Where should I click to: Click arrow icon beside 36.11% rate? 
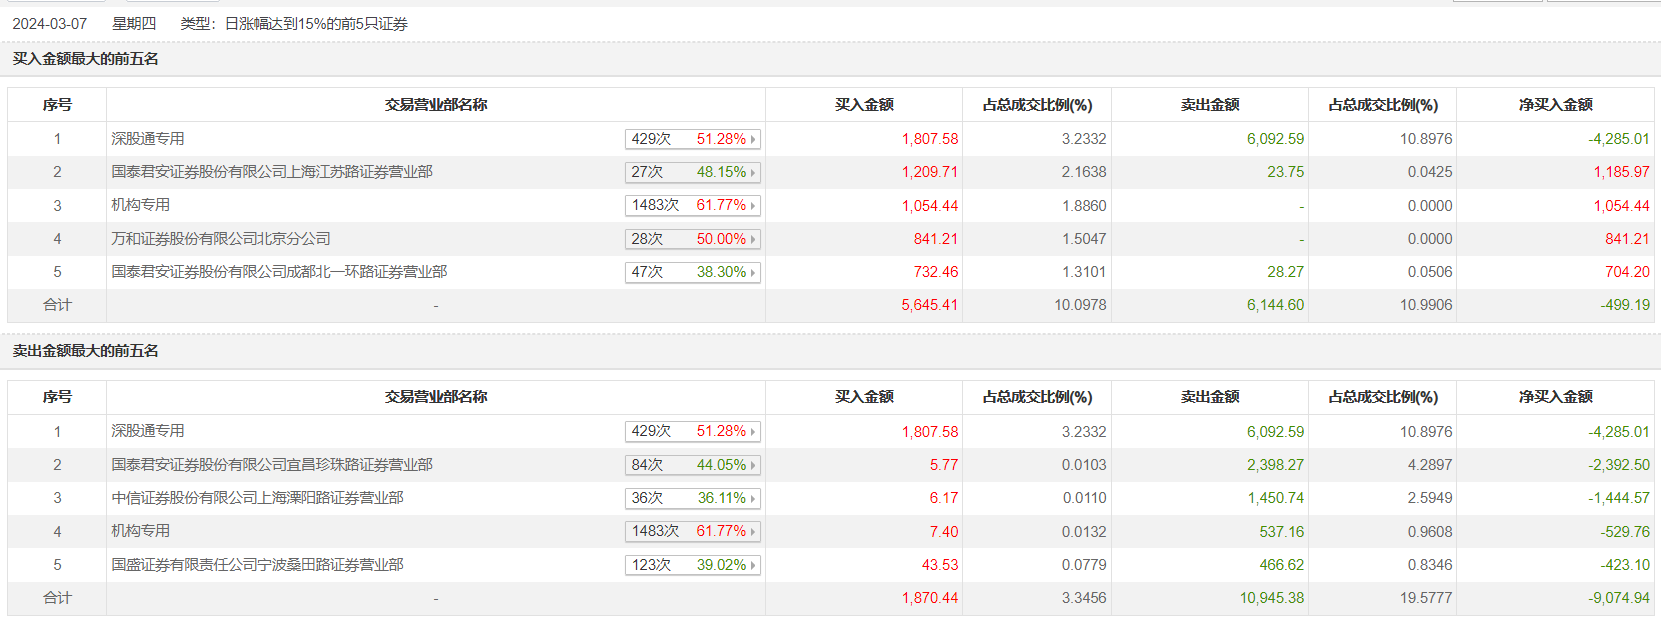click(753, 499)
